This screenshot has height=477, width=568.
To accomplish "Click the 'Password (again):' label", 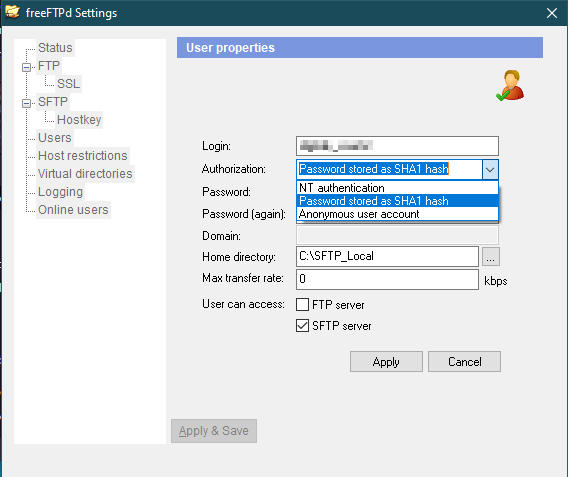I will (x=244, y=214).
